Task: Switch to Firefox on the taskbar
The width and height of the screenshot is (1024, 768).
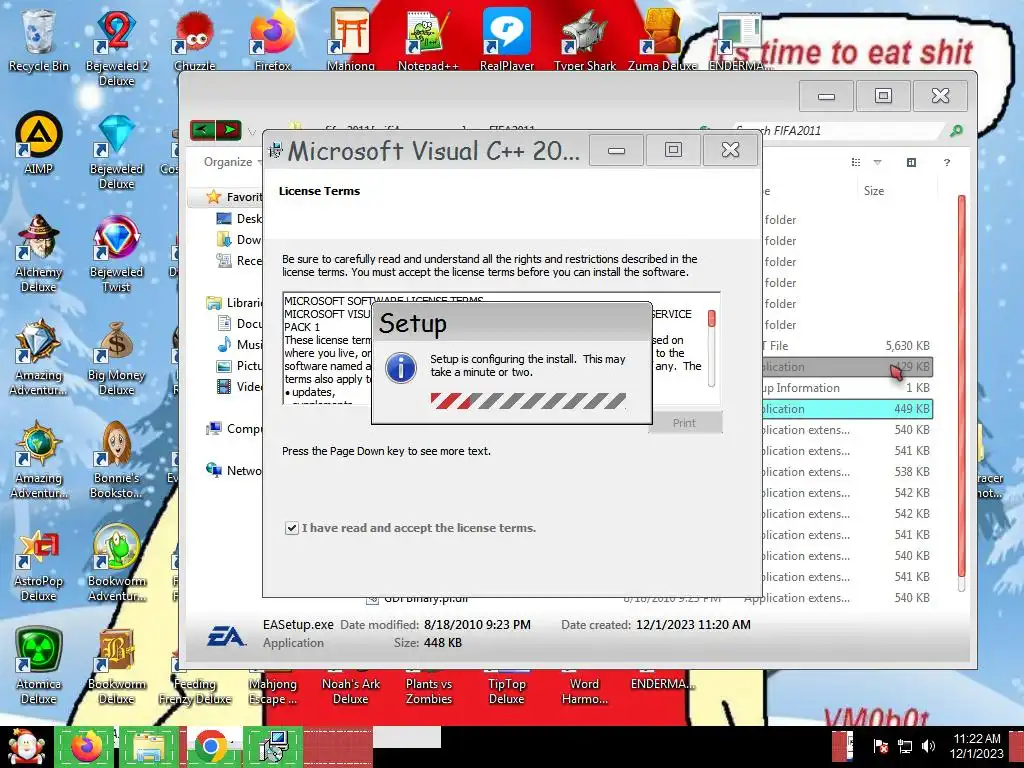Action: click(x=87, y=747)
